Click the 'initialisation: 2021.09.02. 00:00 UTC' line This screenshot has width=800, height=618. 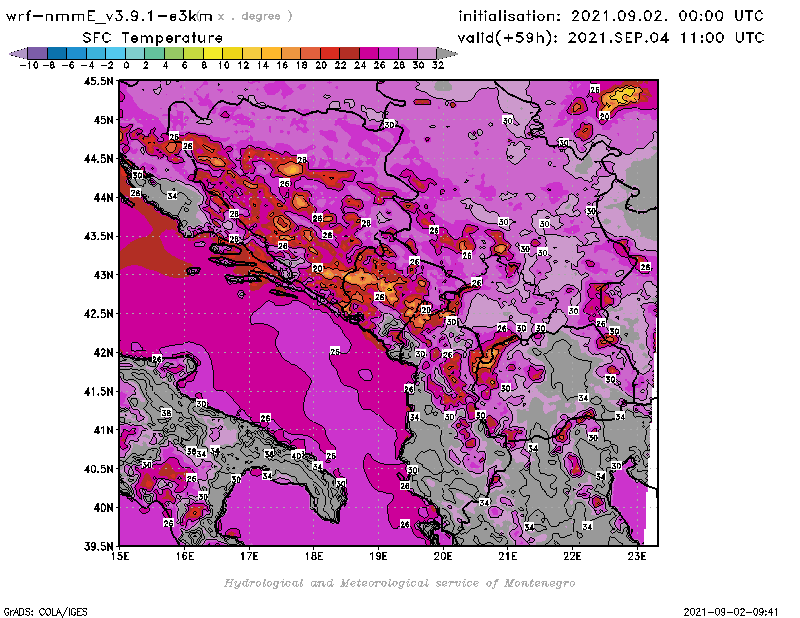coord(611,16)
